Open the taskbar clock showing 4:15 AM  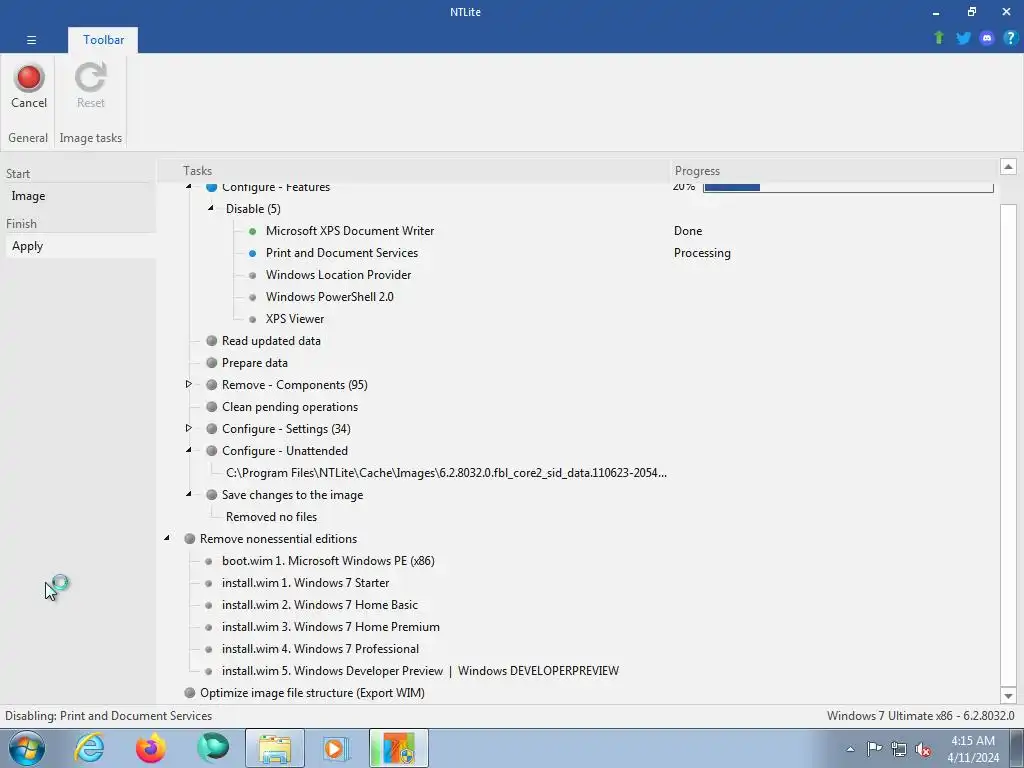click(973, 749)
